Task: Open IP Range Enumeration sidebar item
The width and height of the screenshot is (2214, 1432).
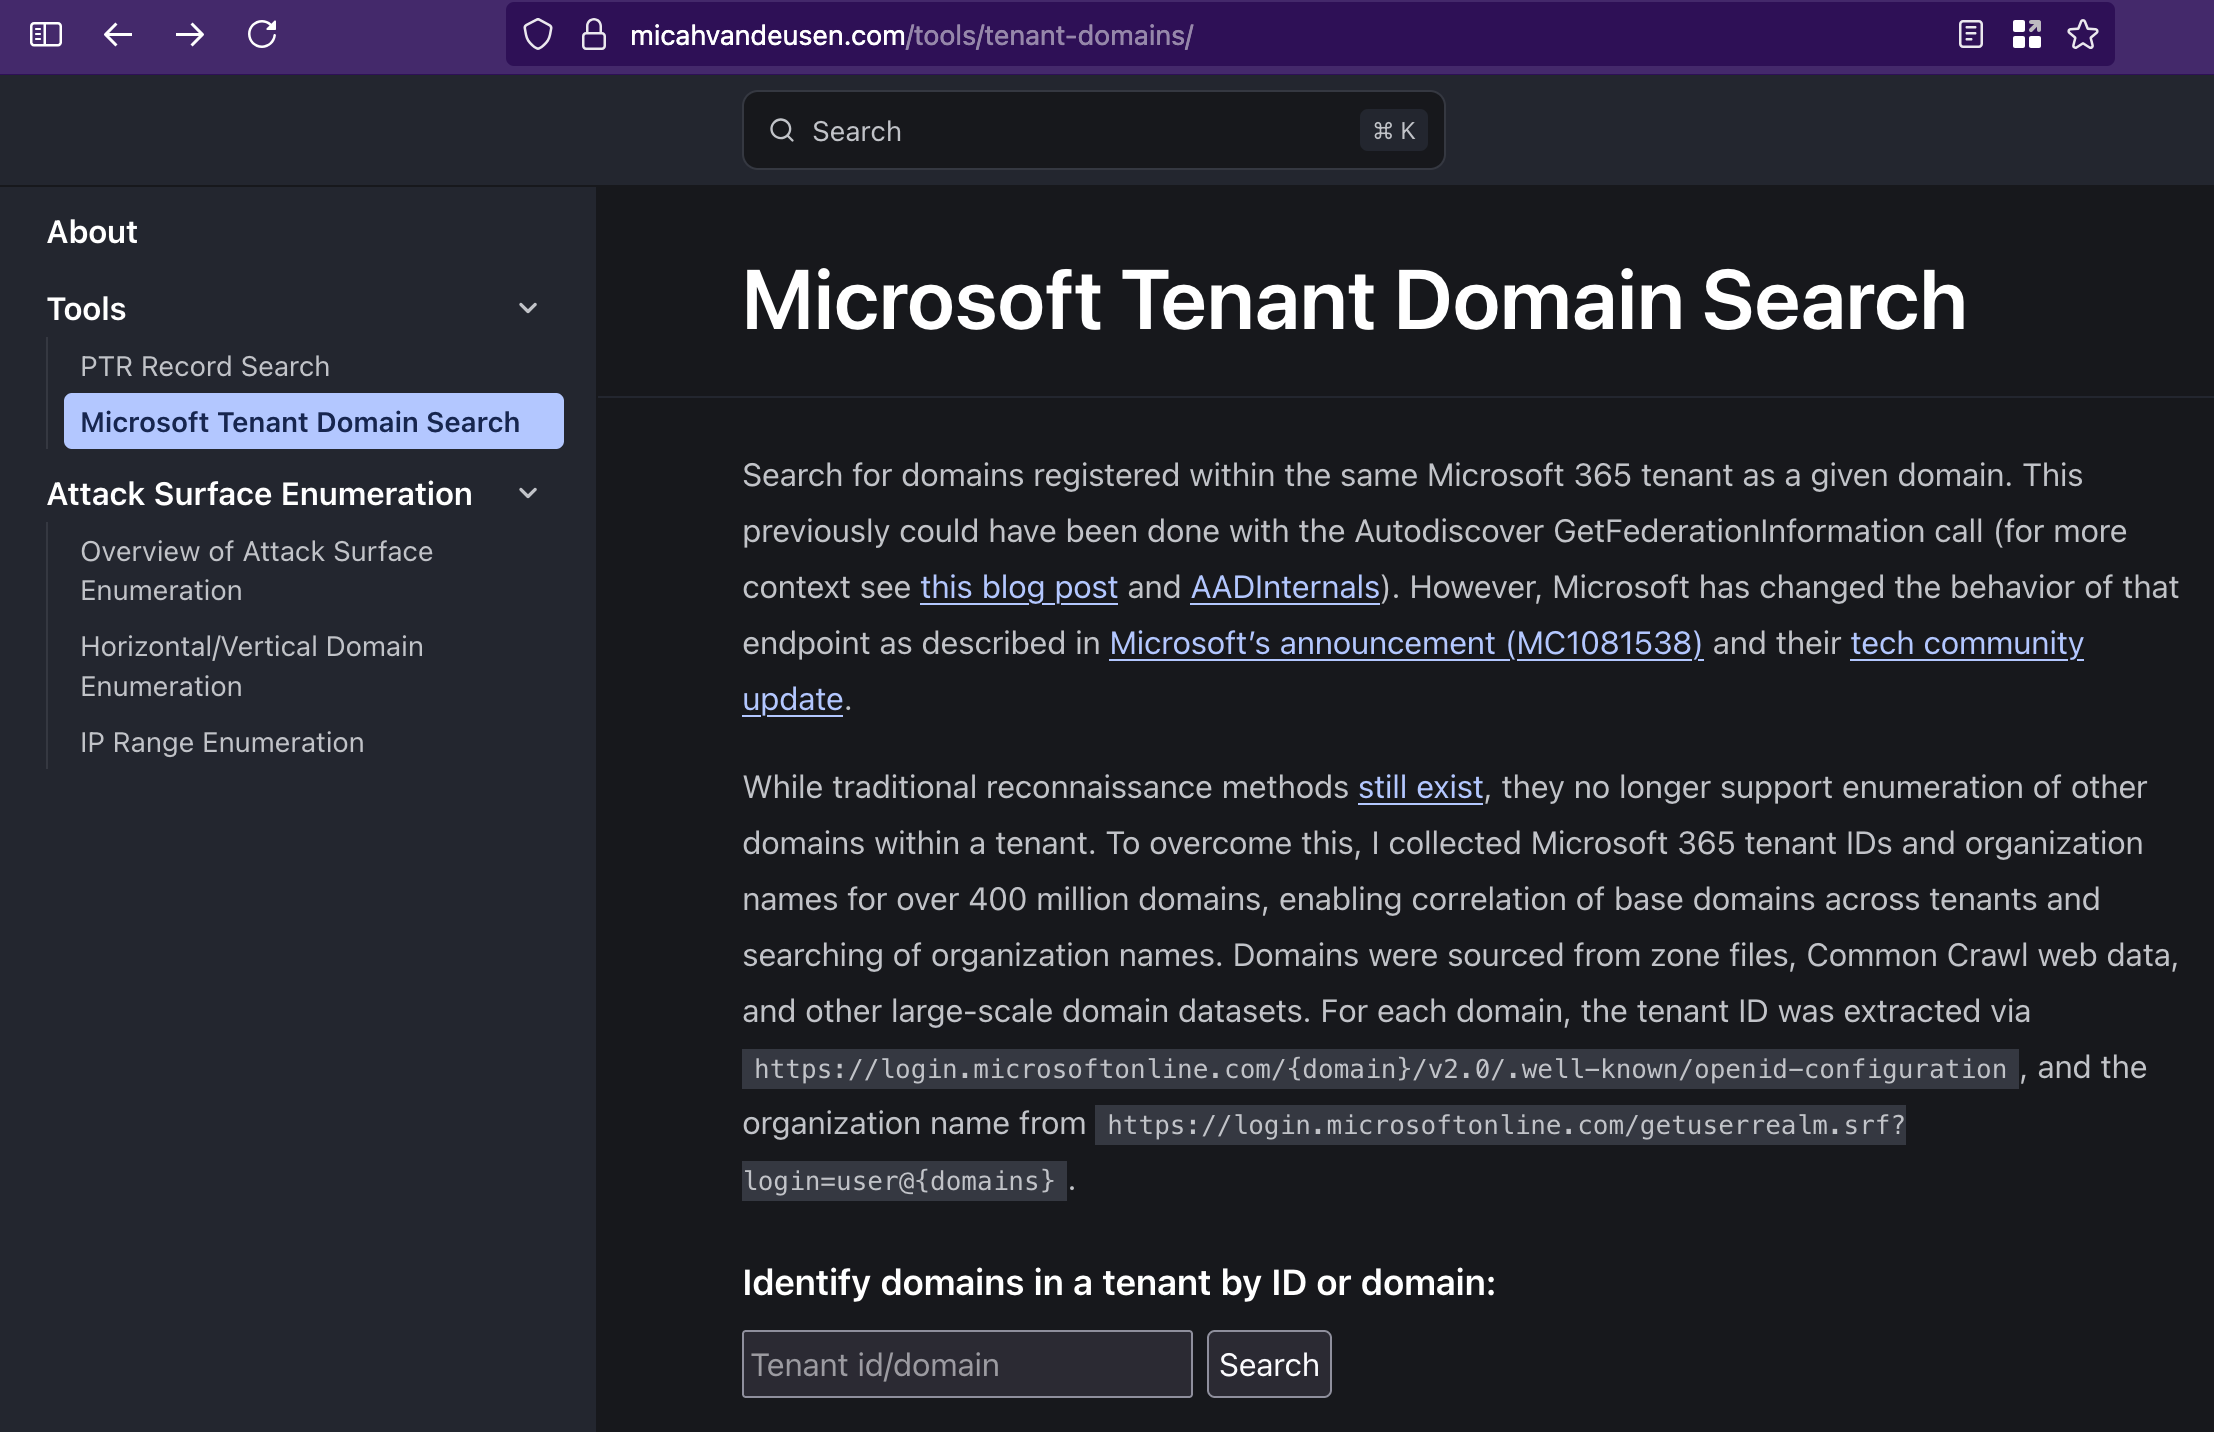Action: (x=222, y=742)
